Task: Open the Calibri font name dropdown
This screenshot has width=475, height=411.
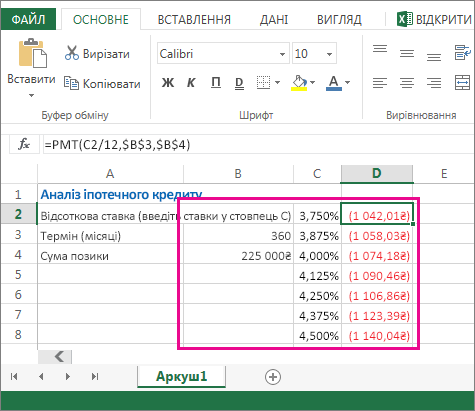Action: (x=282, y=54)
